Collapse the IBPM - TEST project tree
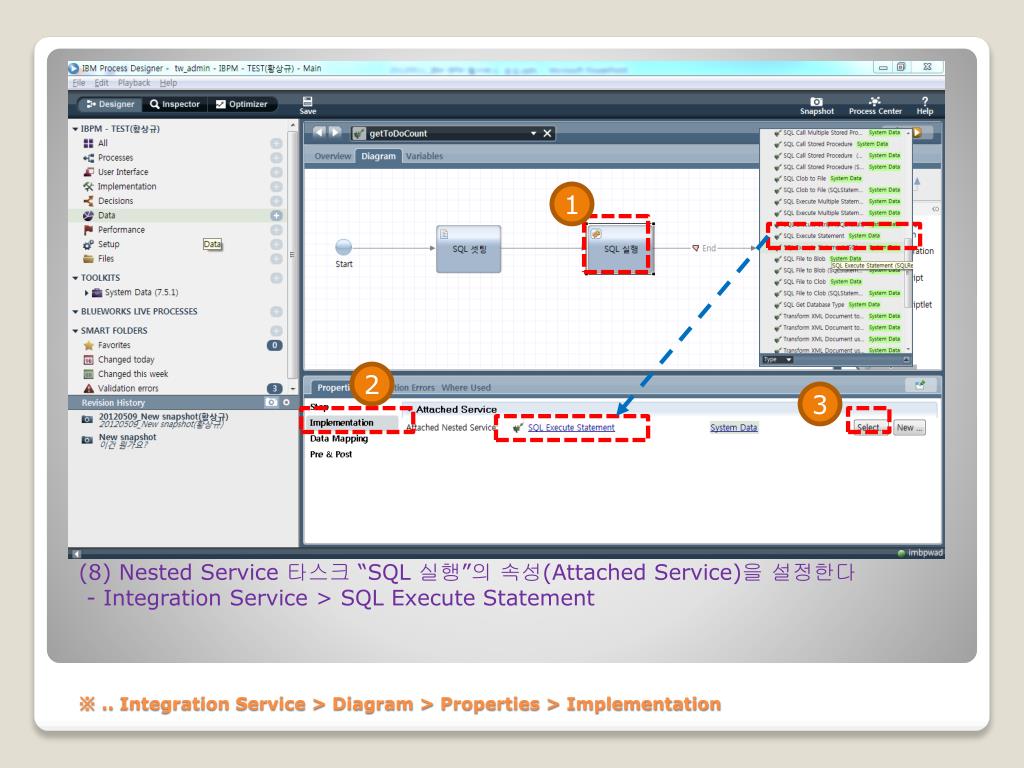Image resolution: width=1024 pixels, height=768 pixels. pyautogui.click(x=75, y=129)
